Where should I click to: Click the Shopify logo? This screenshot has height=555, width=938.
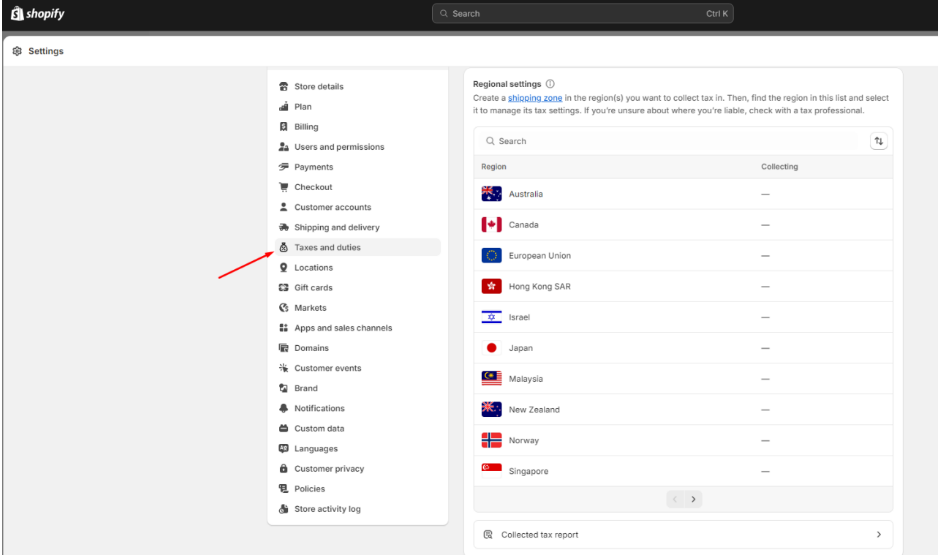click(38, 13)
